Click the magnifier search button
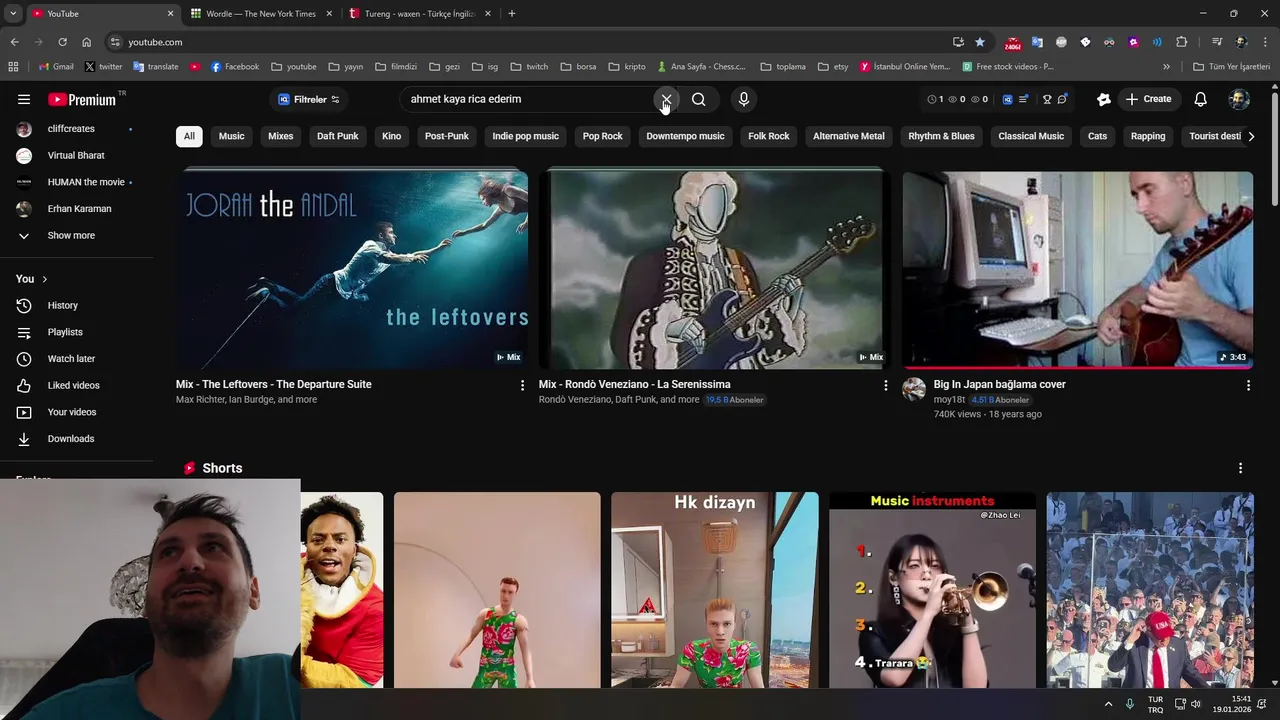 click(x=699, y=99)
